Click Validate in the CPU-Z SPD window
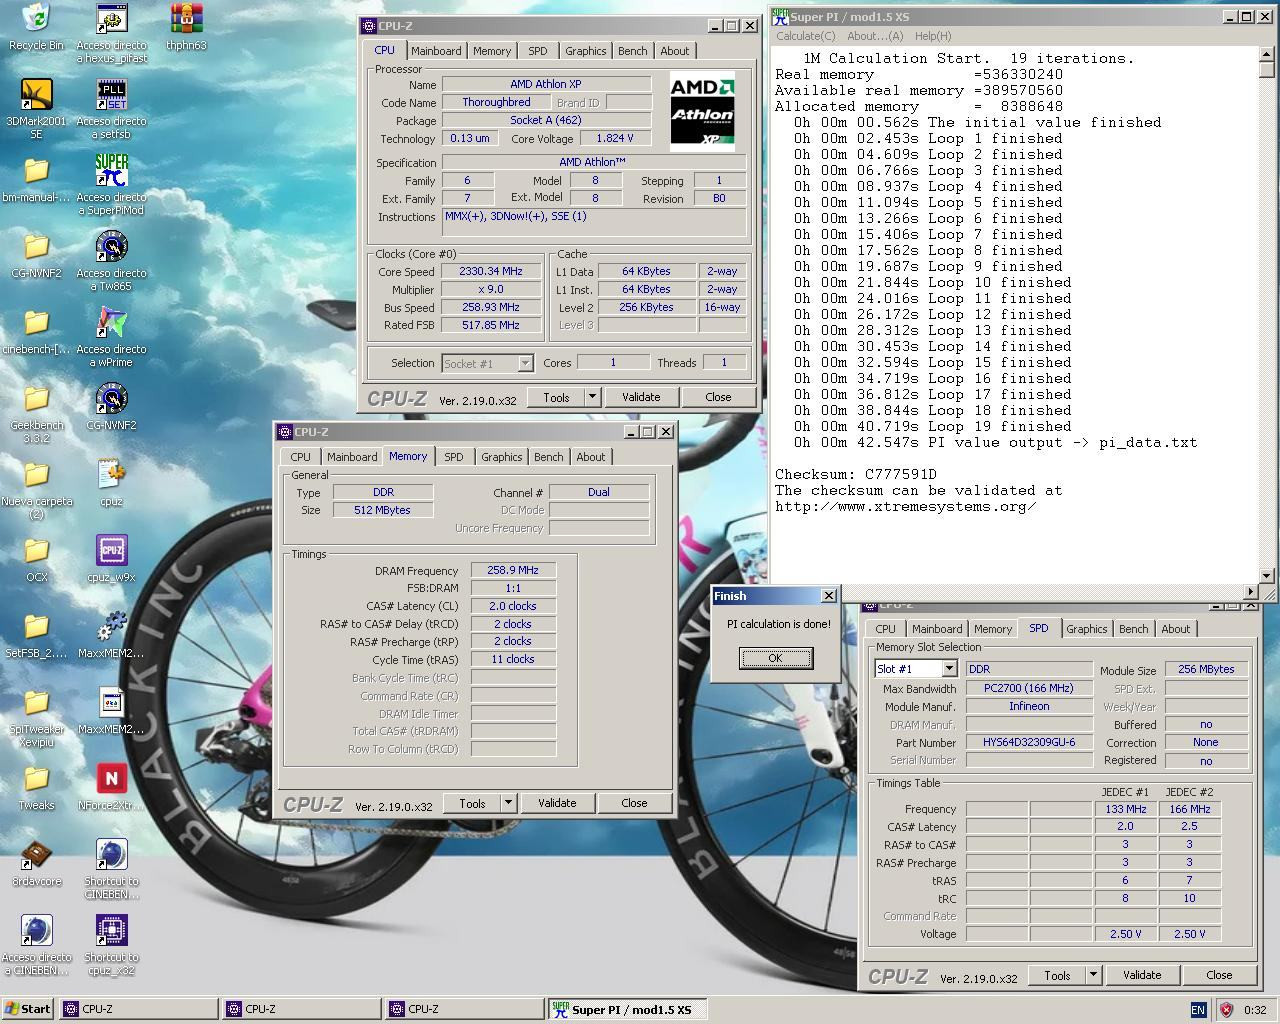The height and width of the screenshot is (1024, 1280). coord(1142,975)
